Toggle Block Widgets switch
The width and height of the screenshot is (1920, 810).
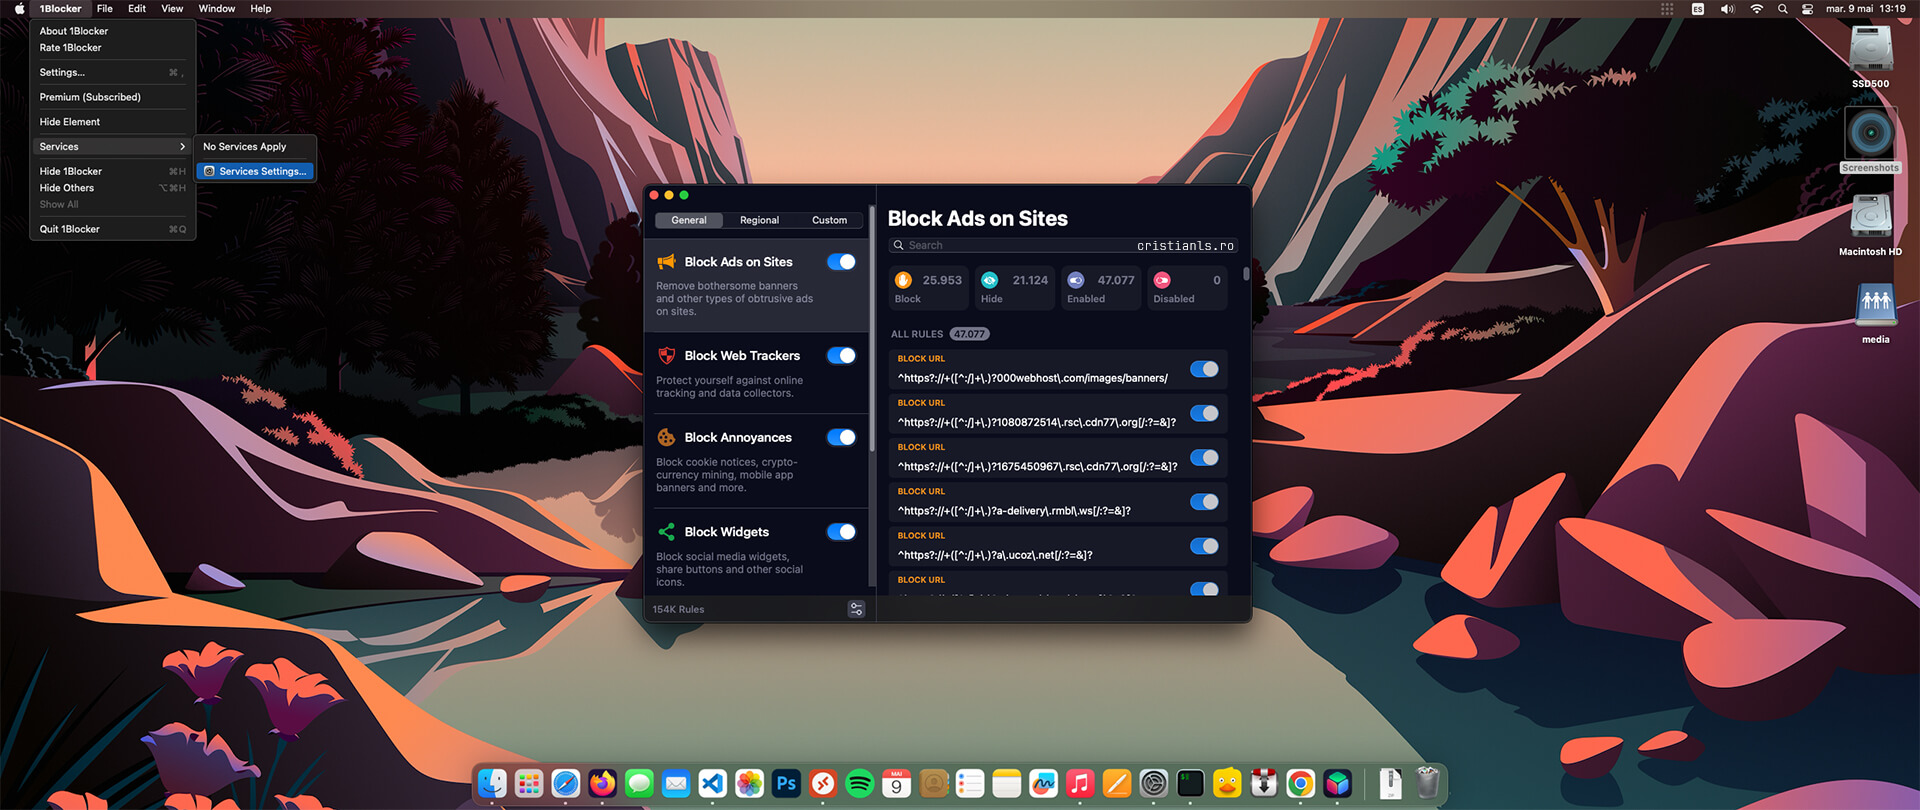tap(841, 532)
